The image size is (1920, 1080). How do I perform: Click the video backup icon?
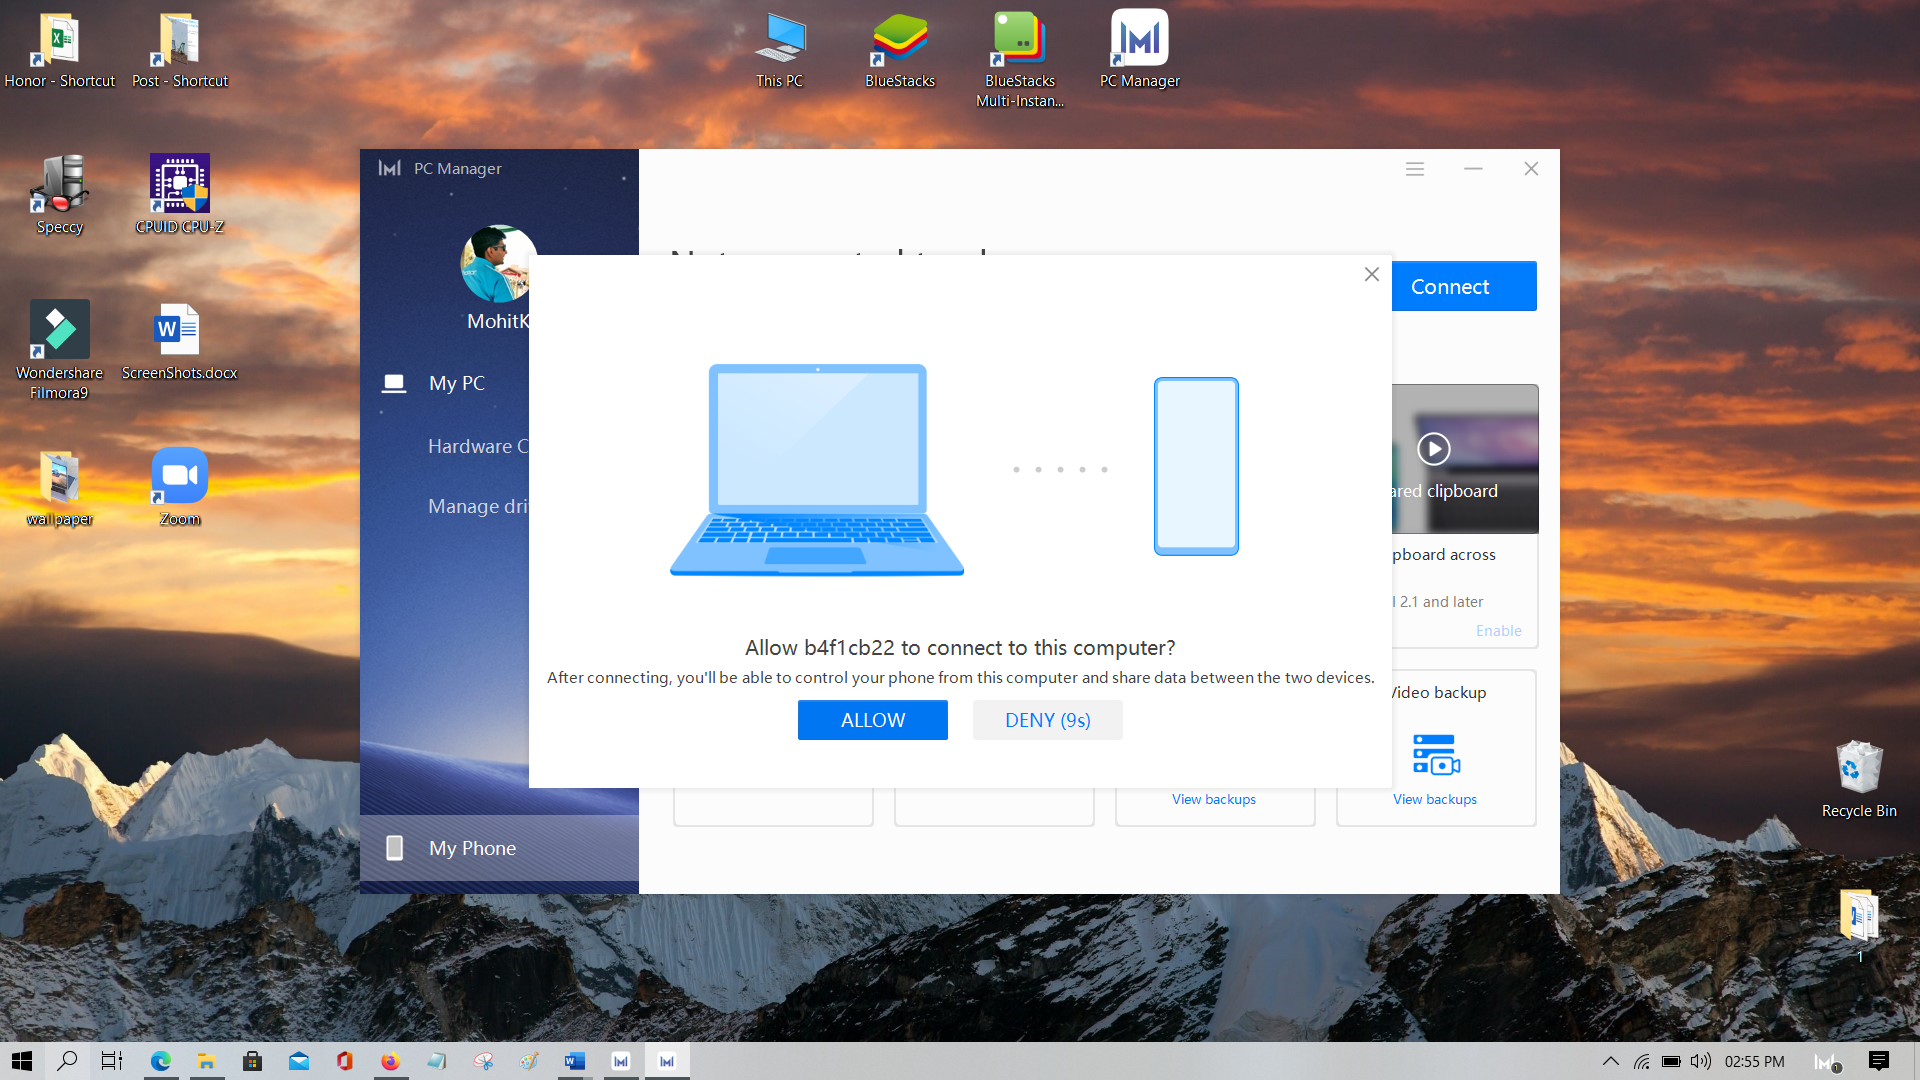coord(1435,754)
